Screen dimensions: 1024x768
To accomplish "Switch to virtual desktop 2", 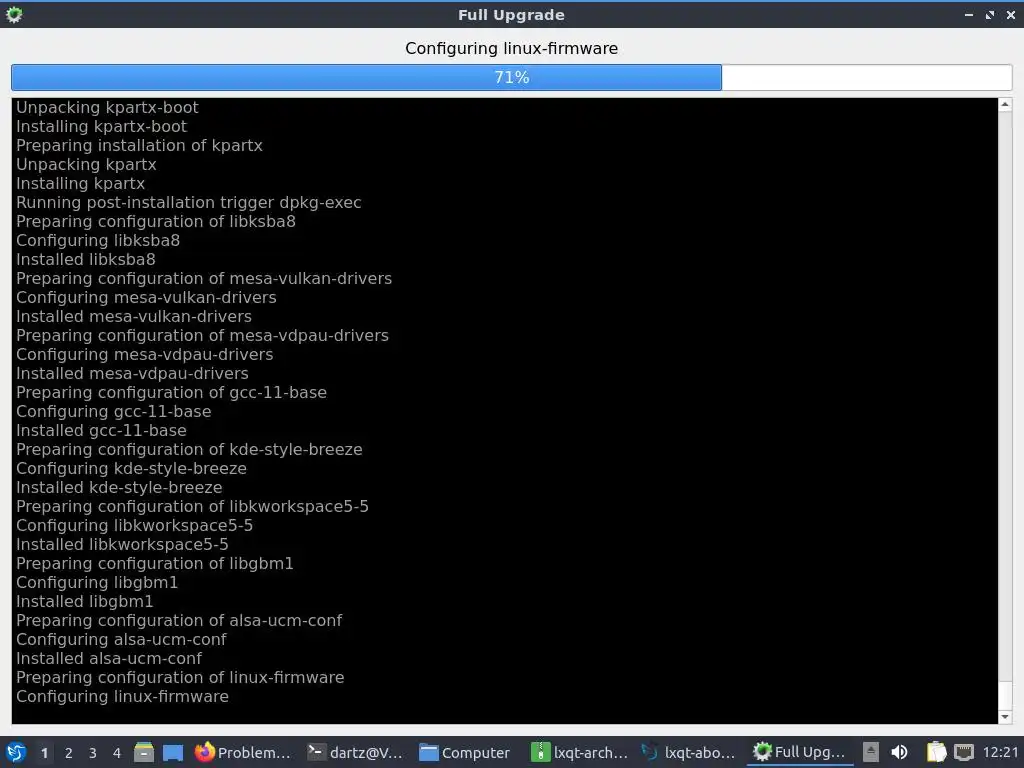I will [x=69, y=753].
